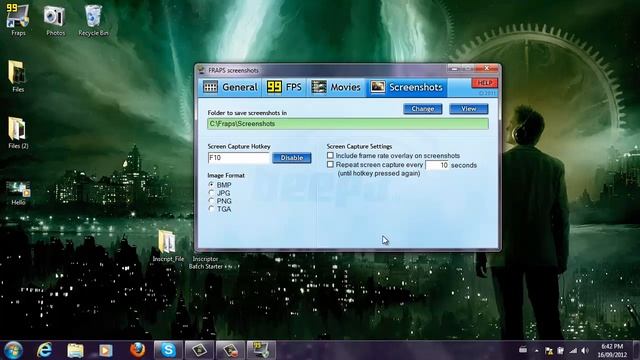The width and height of the screenshot is (640, 360).
Task: Click Change to pick screenshot folder
Action: coord(422,109)
